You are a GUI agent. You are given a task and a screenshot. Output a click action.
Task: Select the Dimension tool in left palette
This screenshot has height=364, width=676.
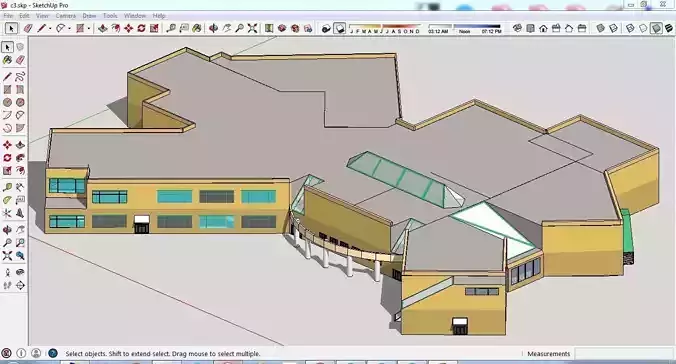[20, 187]
